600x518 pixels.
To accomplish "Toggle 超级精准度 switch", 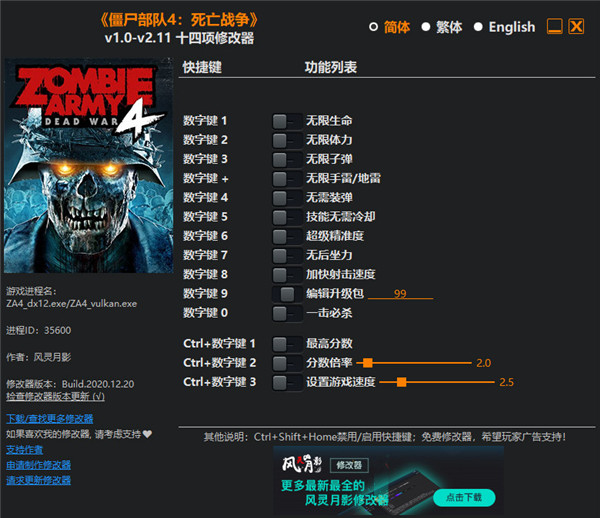I will [x=287, y=236].
